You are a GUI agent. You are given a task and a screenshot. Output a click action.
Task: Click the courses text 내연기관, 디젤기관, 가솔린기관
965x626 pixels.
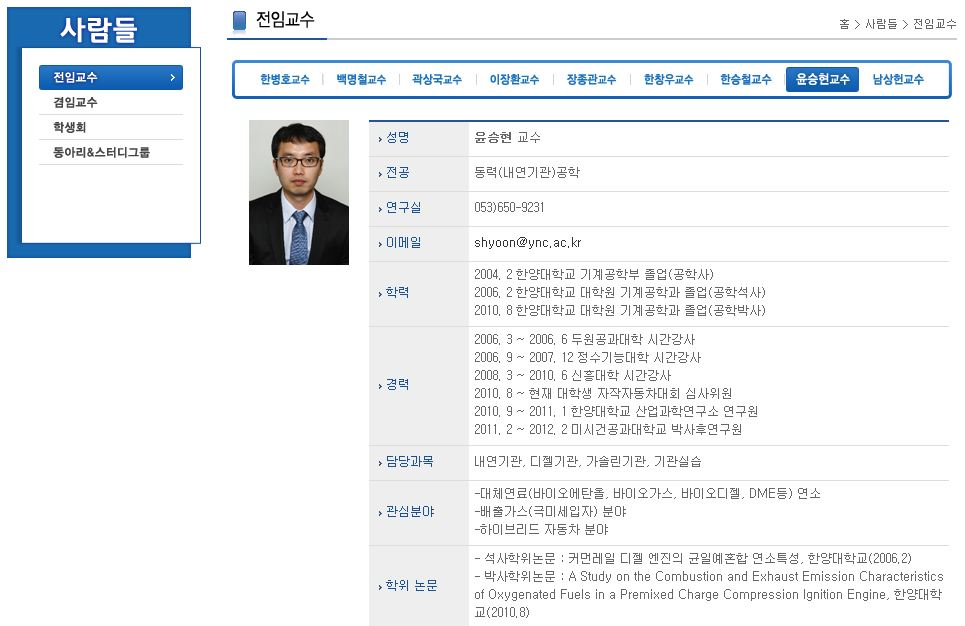(588, 461)
